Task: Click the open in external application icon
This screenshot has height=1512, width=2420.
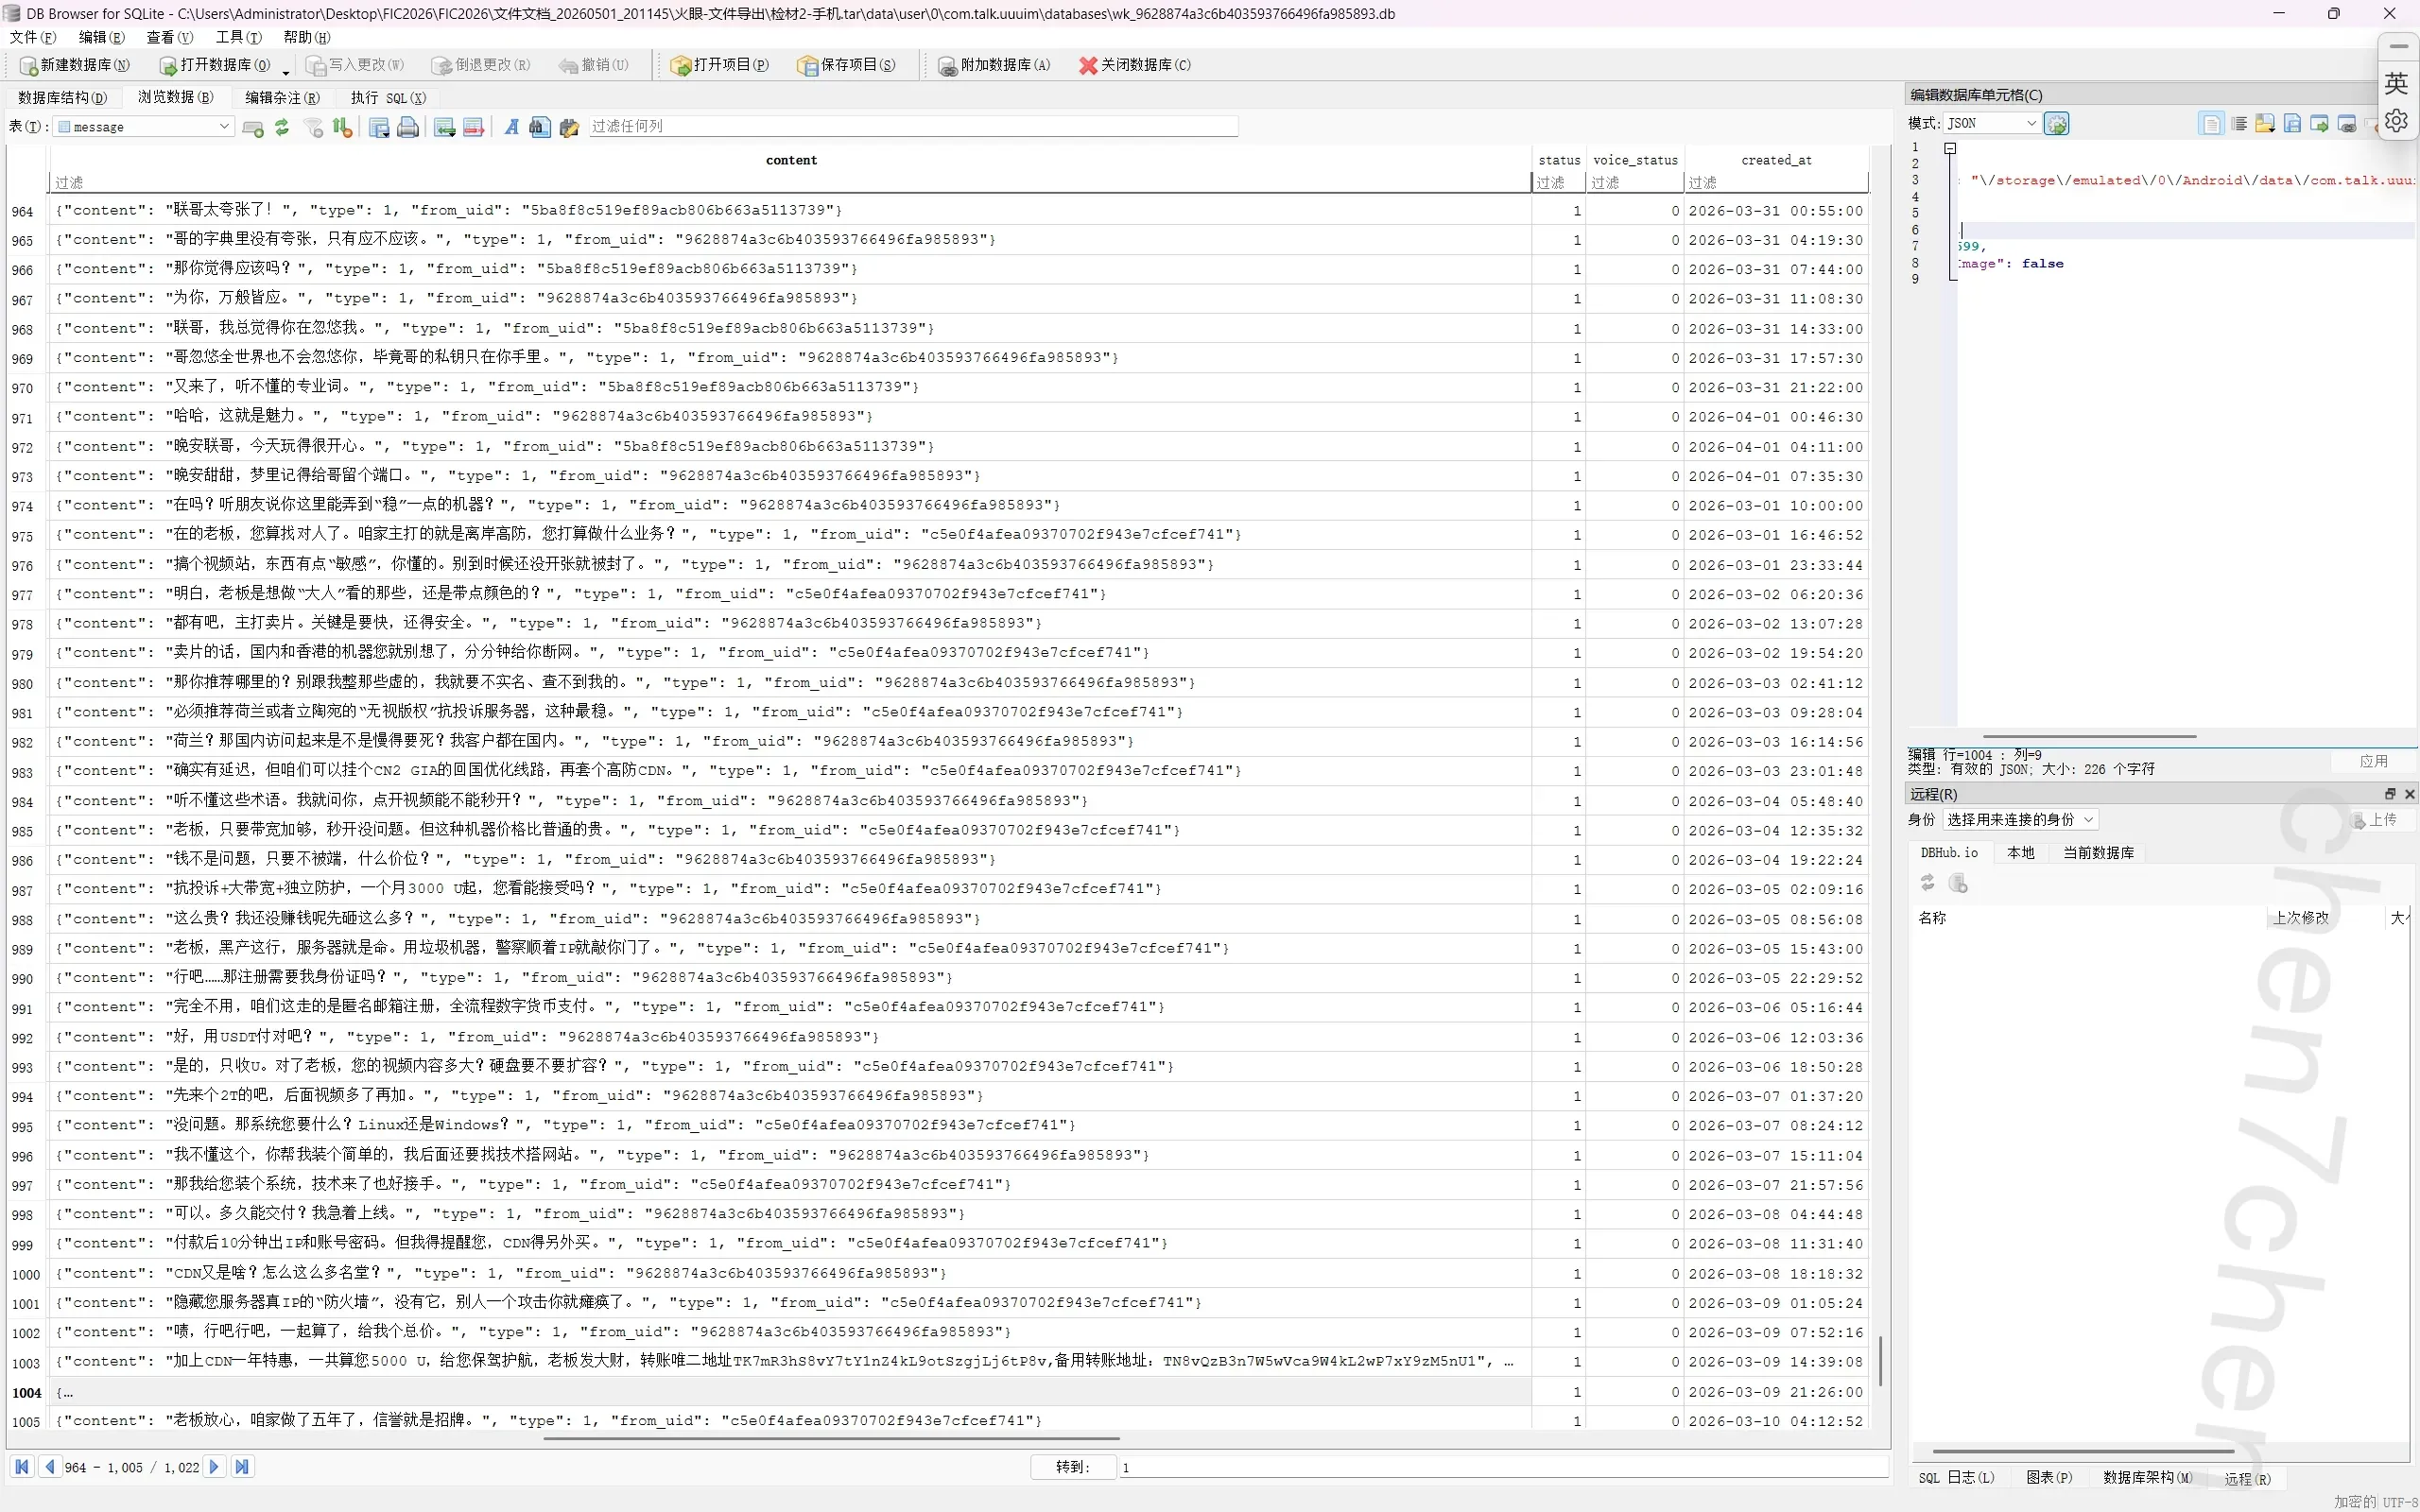Action: click(x=2320, y=124)
